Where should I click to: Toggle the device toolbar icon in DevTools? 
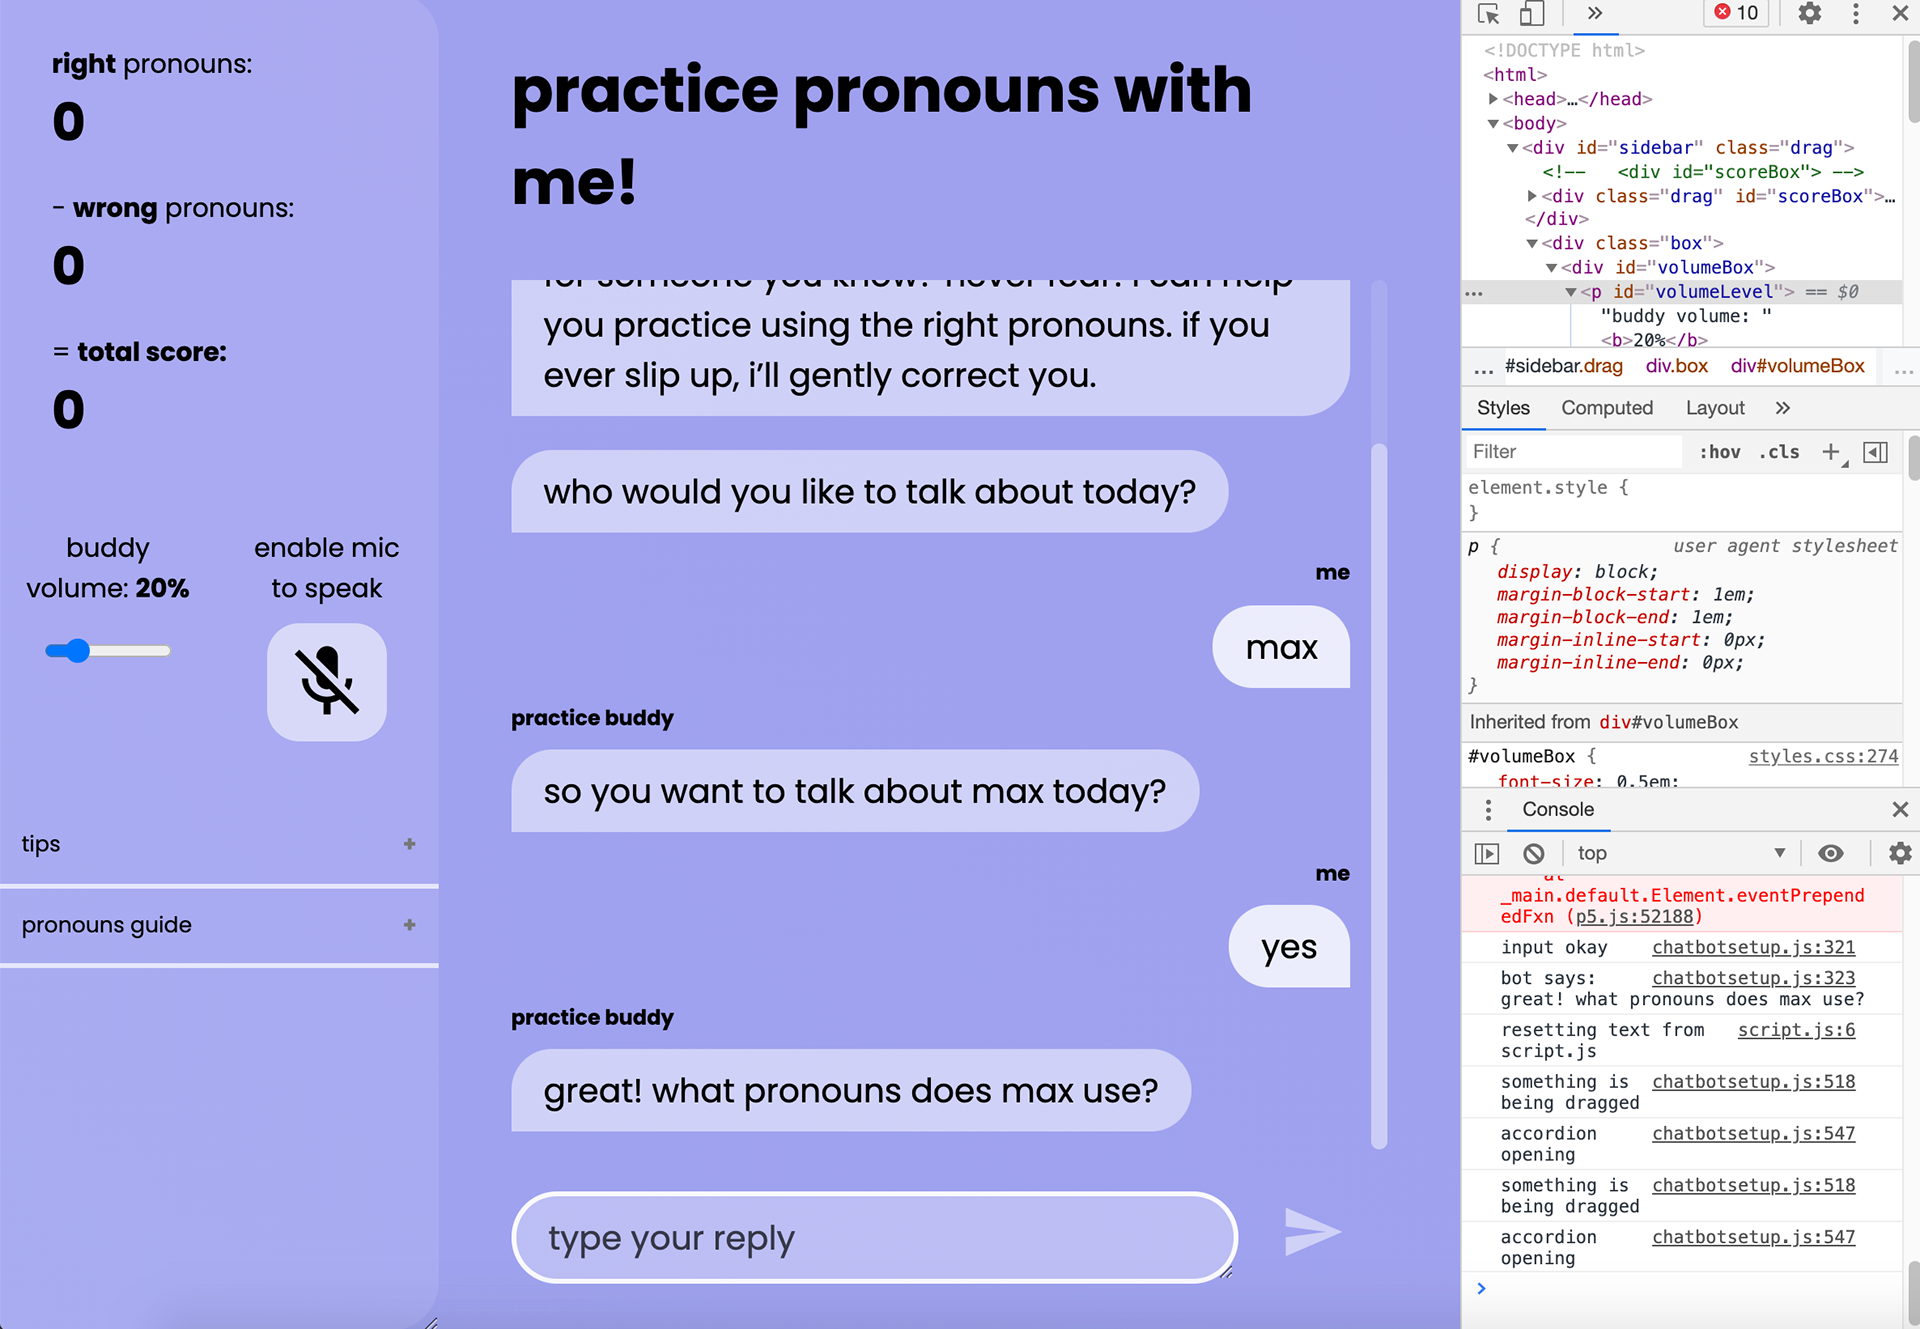(1532, 14)
